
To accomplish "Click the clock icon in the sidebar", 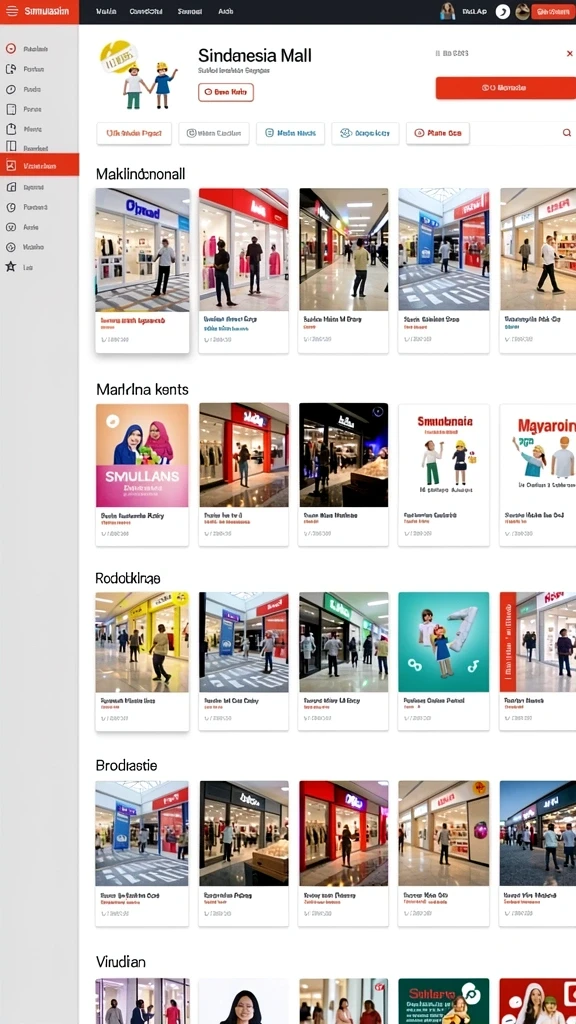I will coord(10,89).
